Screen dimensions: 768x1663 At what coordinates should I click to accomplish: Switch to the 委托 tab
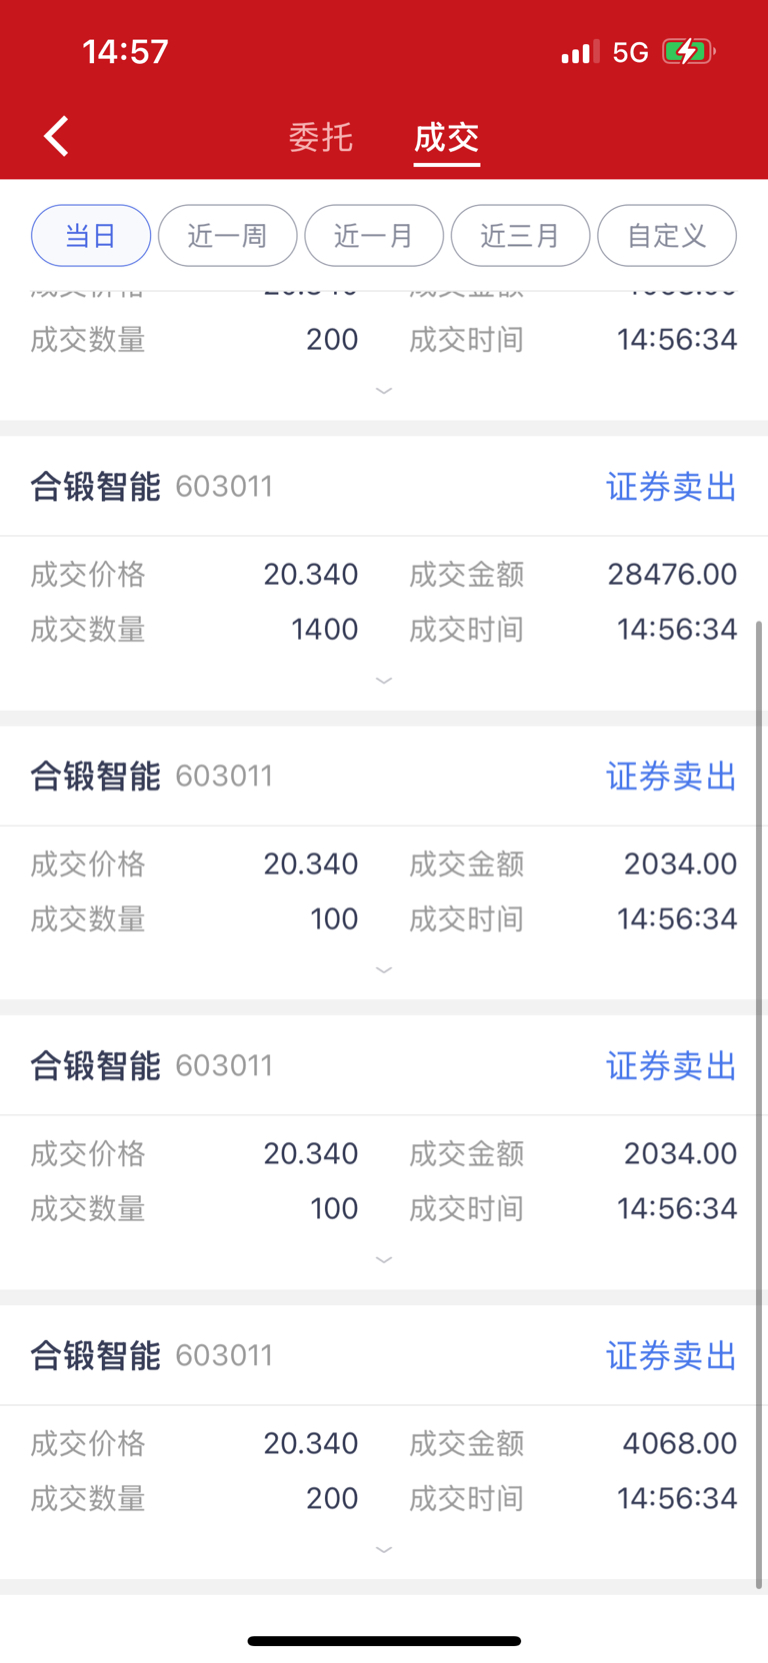(x=321, y=137)
